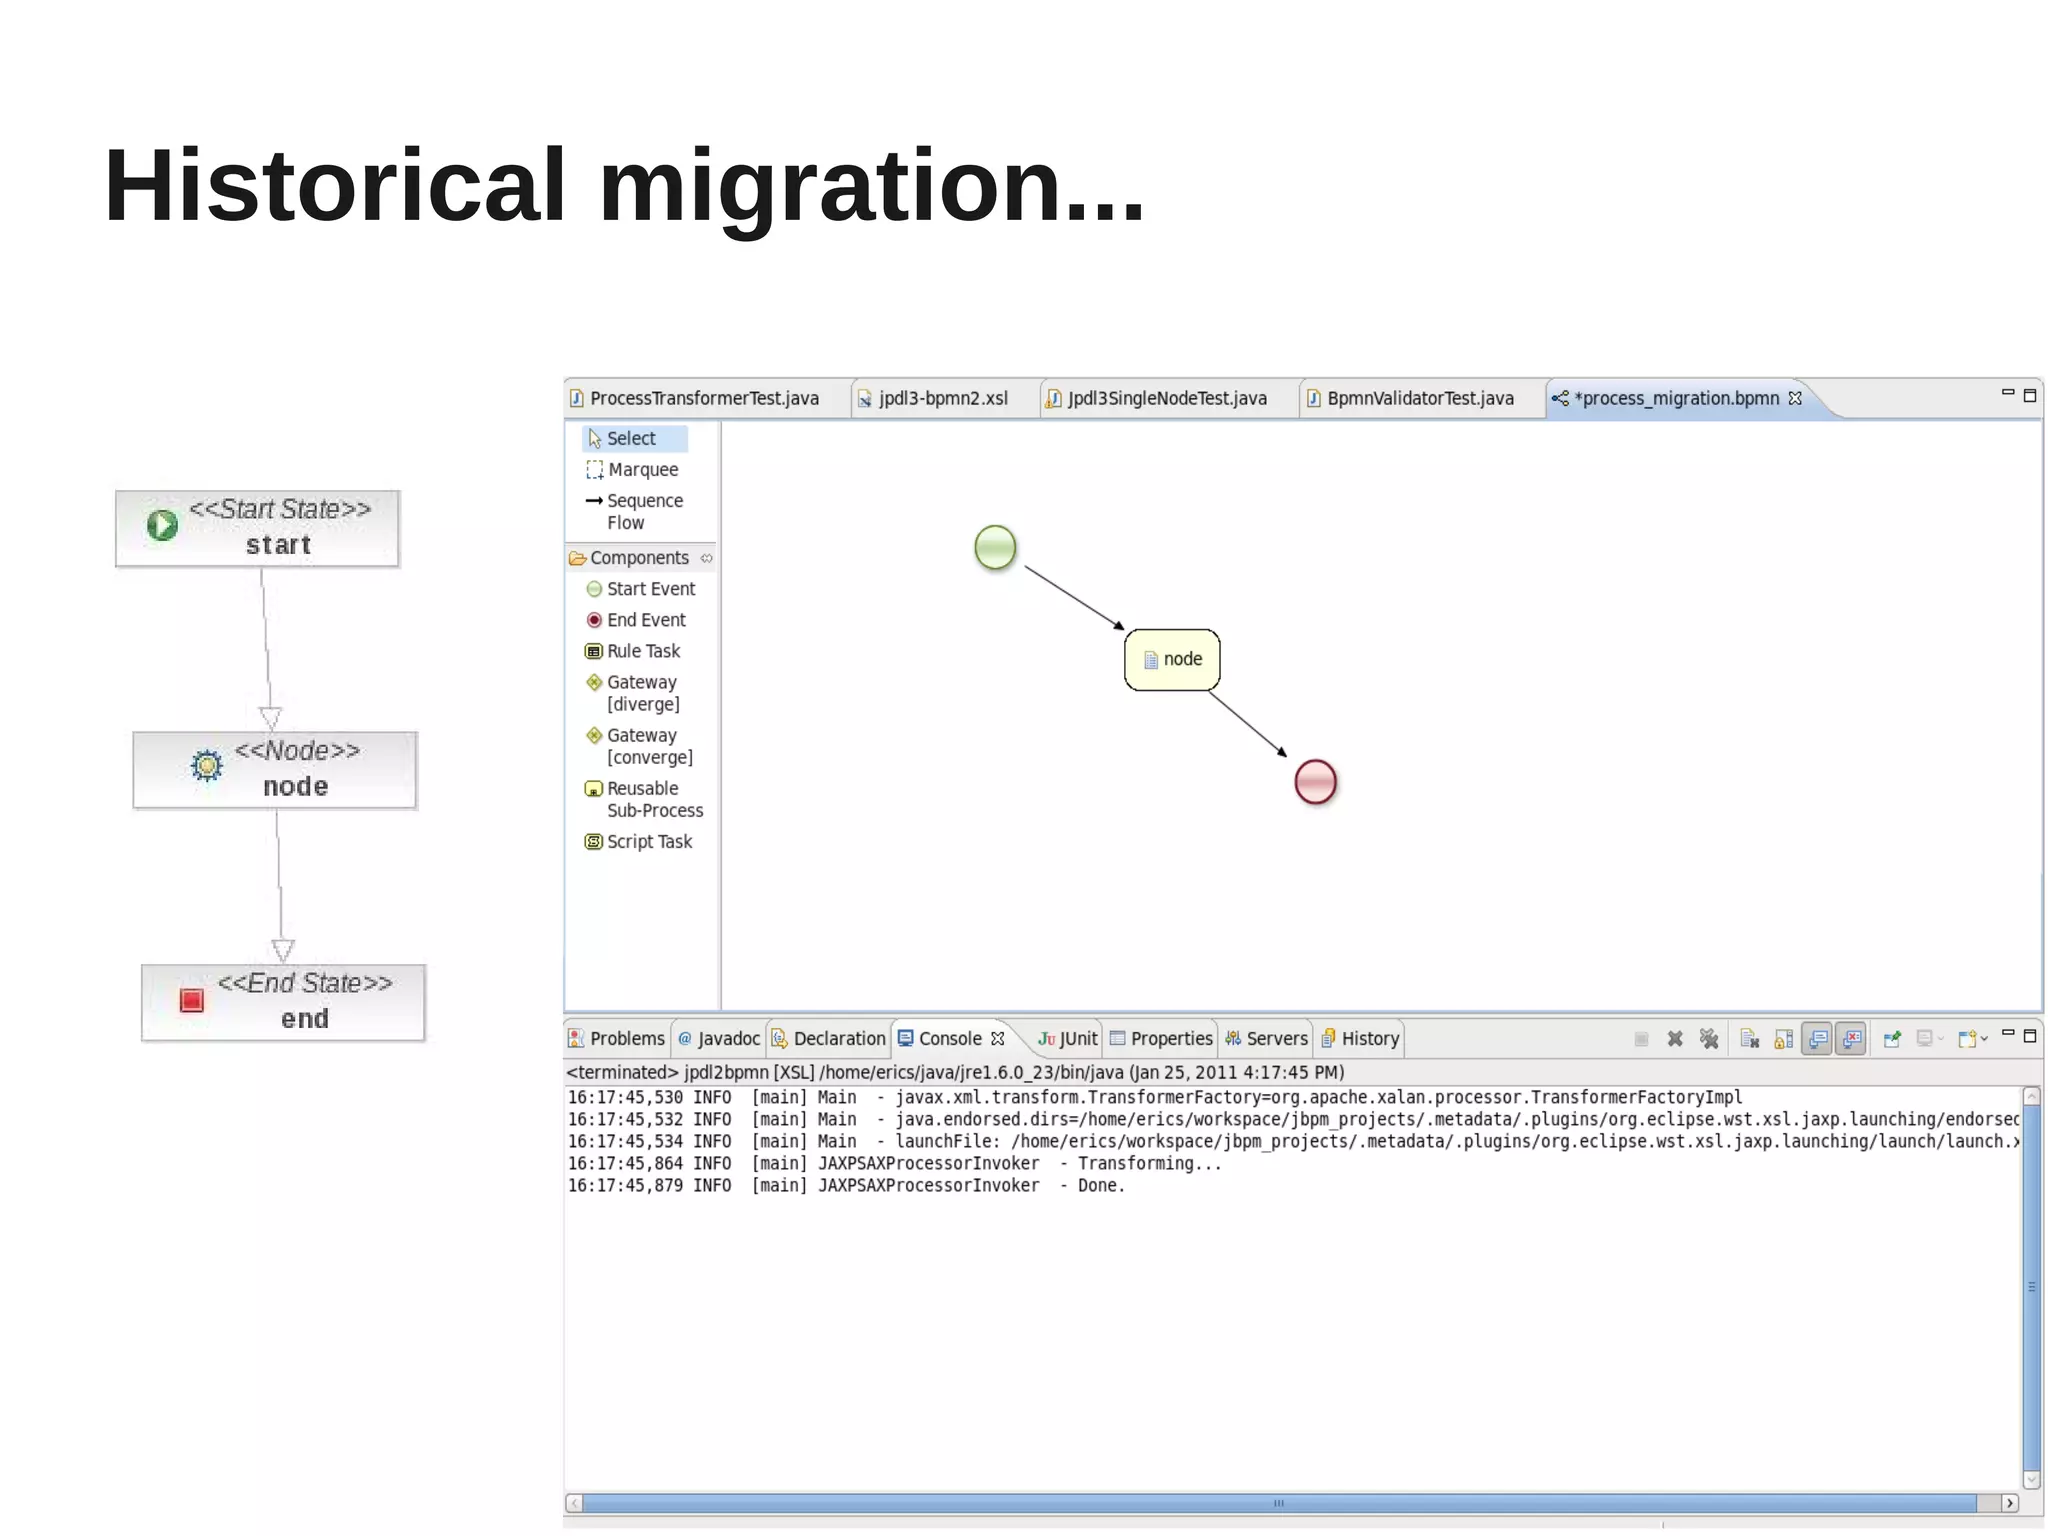
Task: Click the console horizontal scrollbar
Action: 1278,1503
